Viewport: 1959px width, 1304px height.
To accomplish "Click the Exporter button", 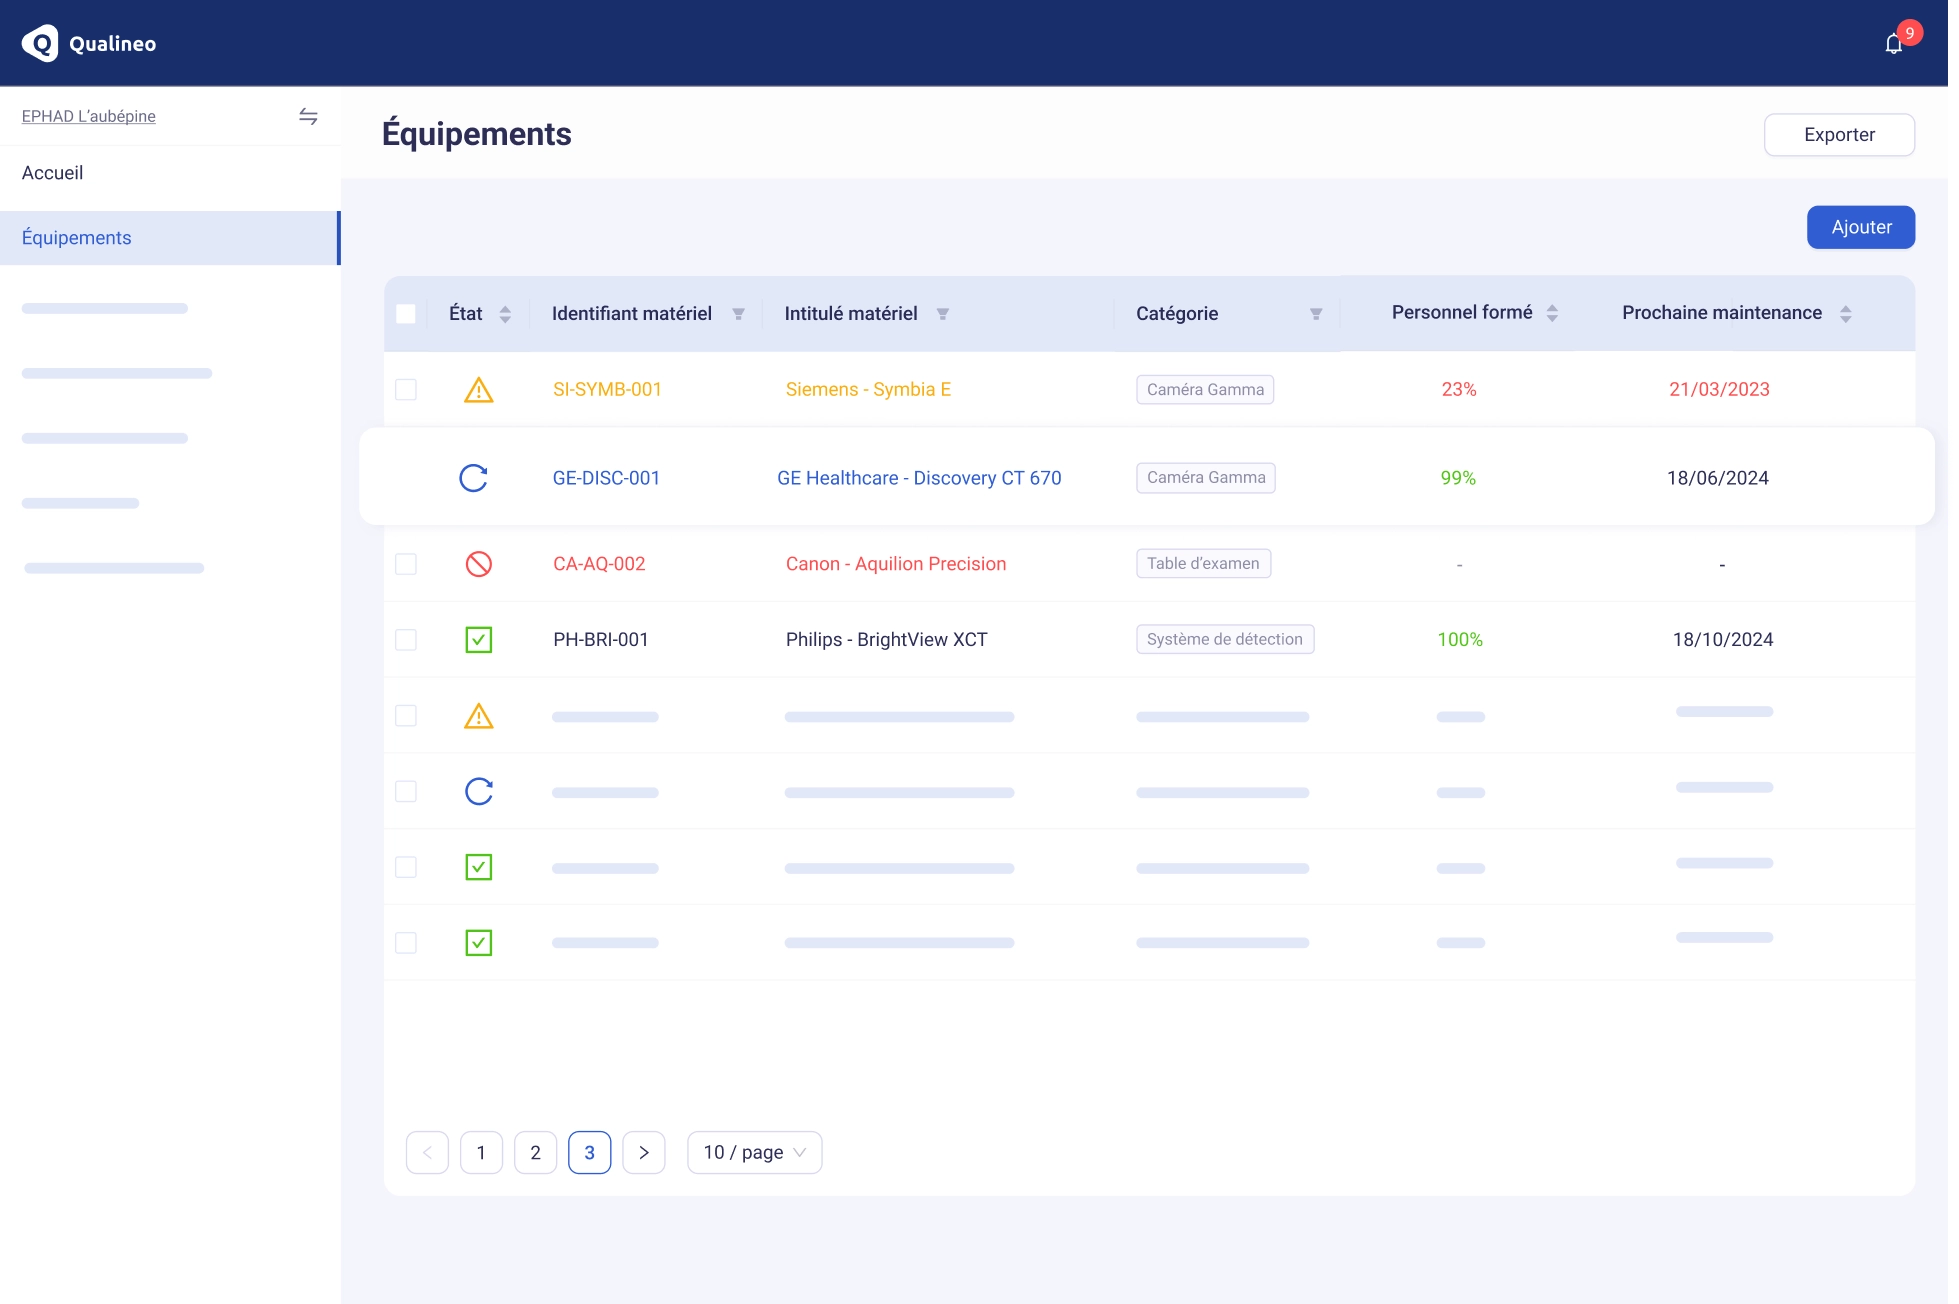I will pyautogui.click(x=1839, y=134).
